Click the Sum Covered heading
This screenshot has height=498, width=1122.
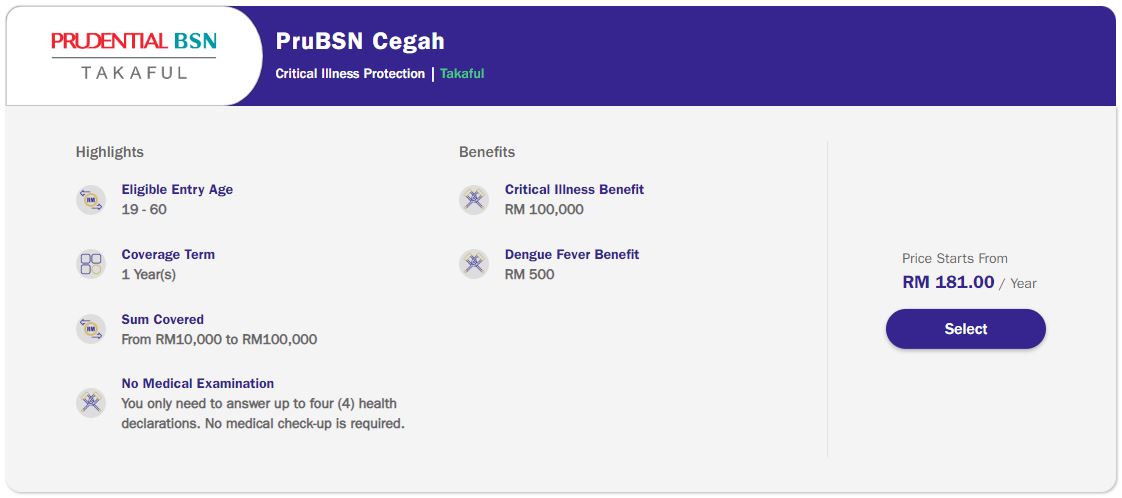pos(162,320)
